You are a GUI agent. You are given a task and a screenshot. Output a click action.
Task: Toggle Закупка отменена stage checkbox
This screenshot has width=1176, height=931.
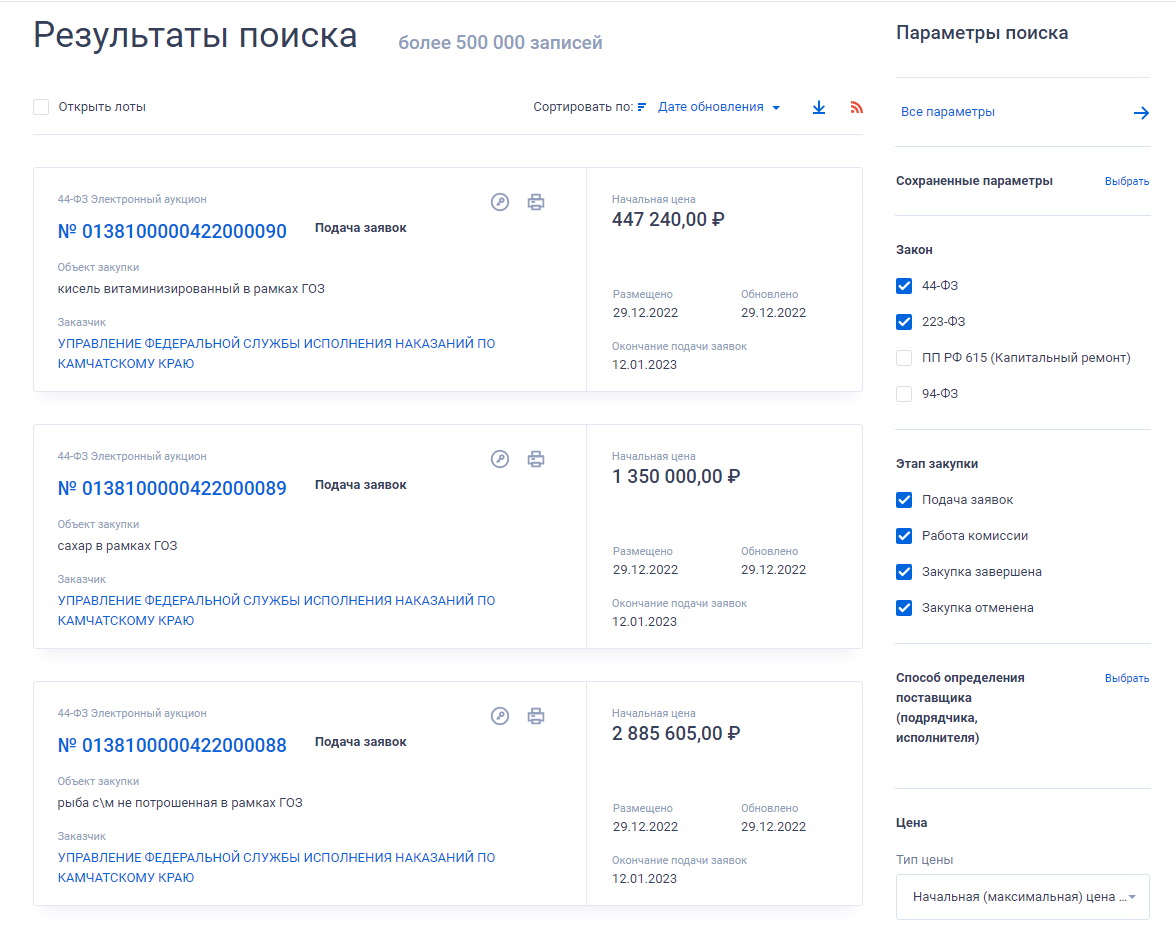point(904,608)
